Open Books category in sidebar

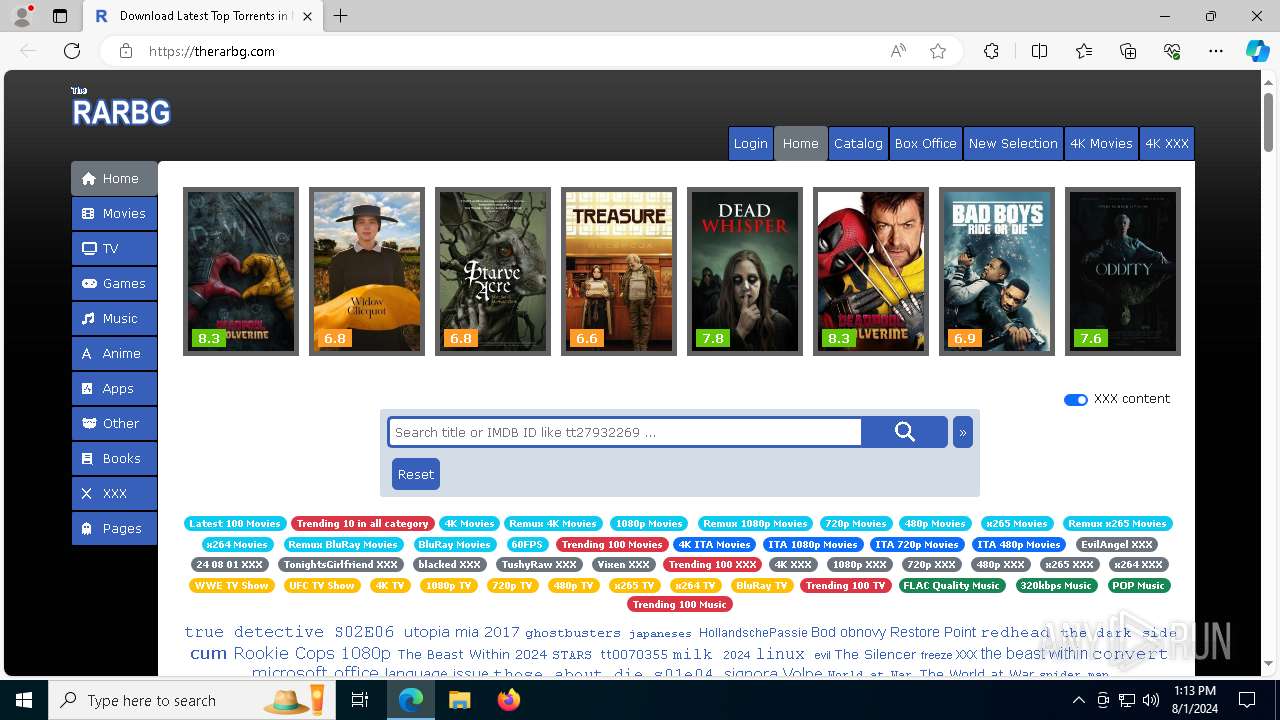pos(114,458)
